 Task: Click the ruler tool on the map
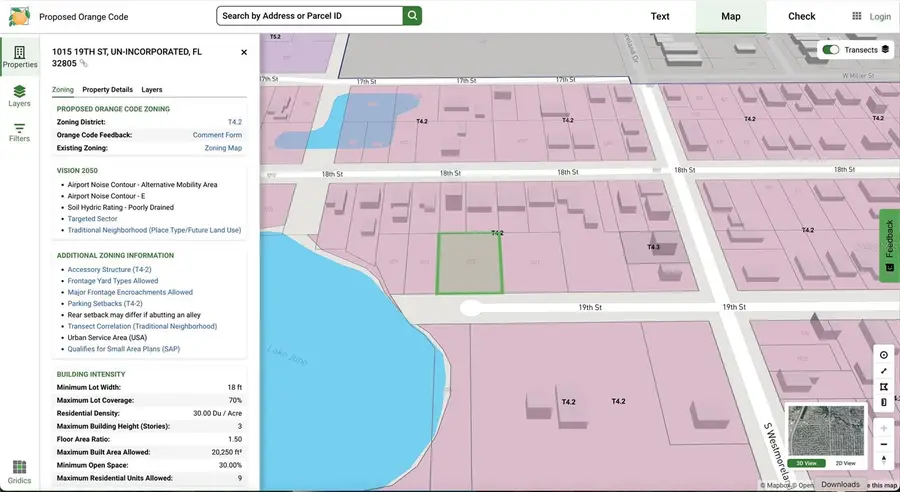click(x=883, y=402)
